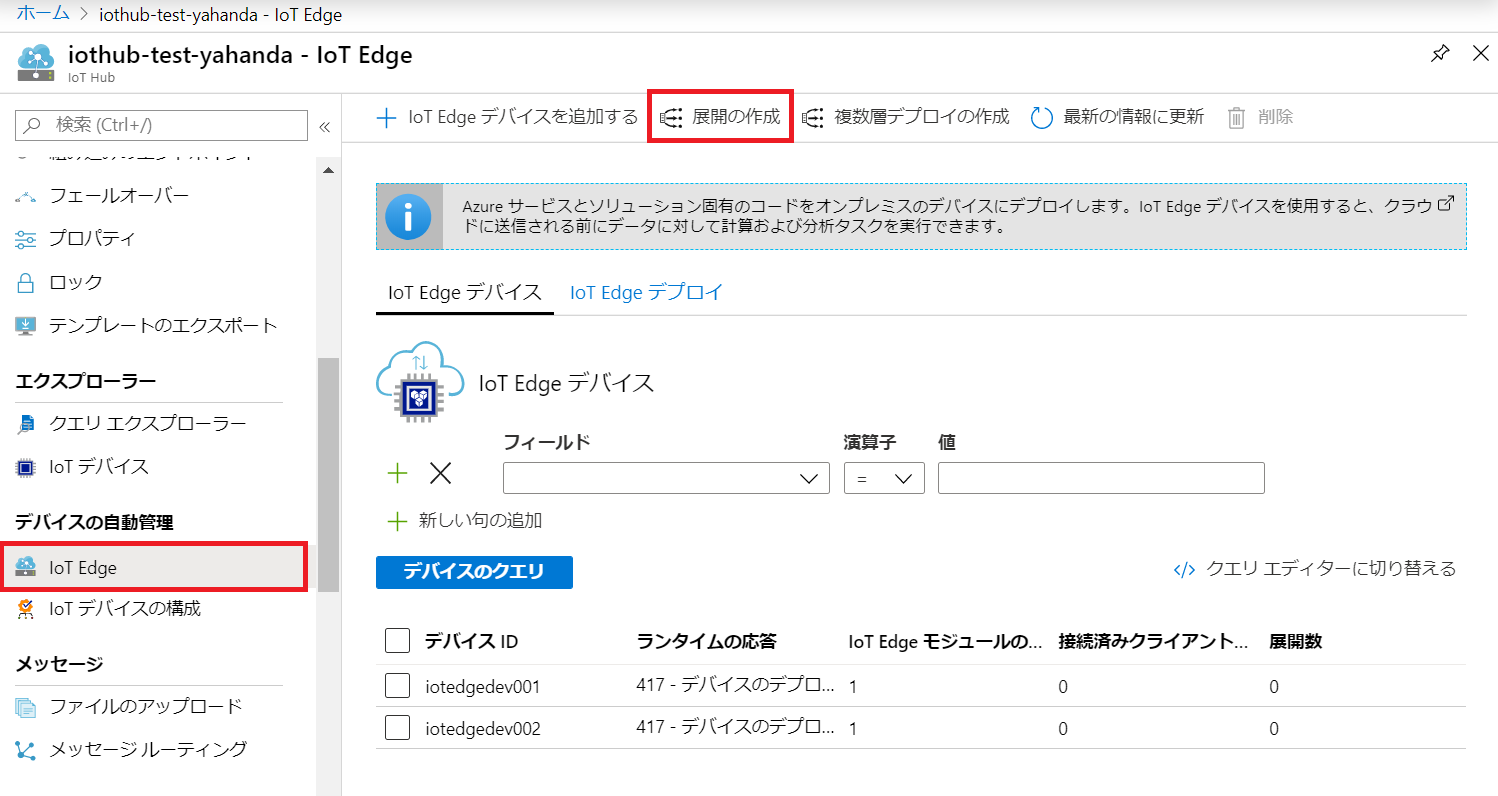This screenshot has height=796, width=1498.
Task: Collapse the sidebar with double-chevron icon
Action: [324, 127]
